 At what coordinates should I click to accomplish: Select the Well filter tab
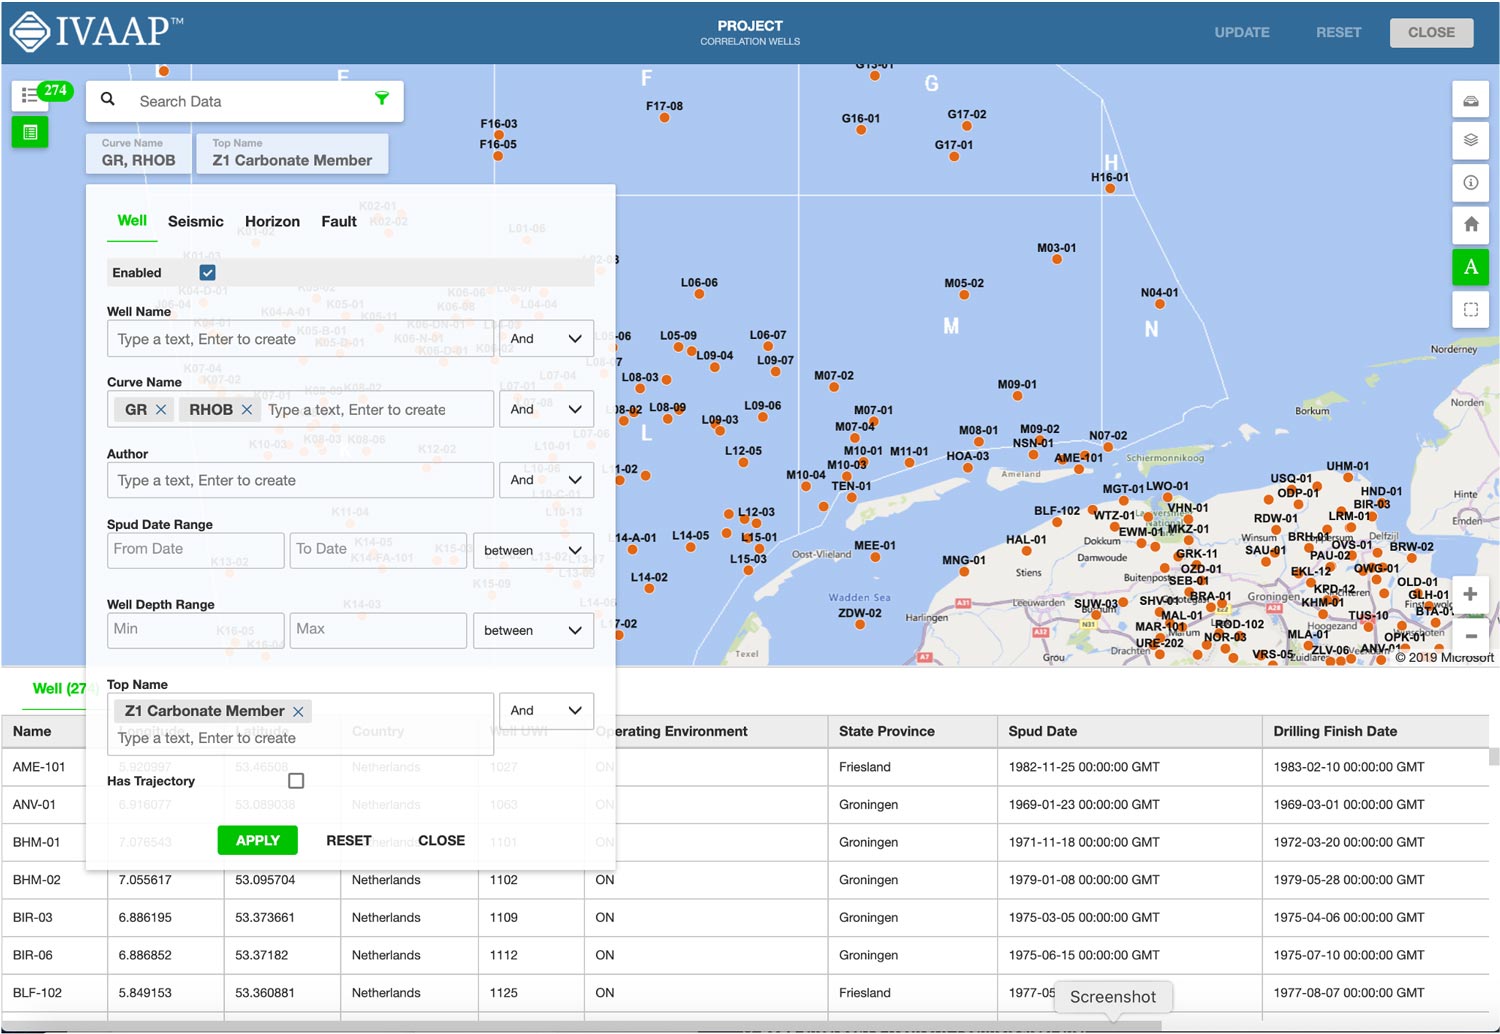(x=132, y=221)
